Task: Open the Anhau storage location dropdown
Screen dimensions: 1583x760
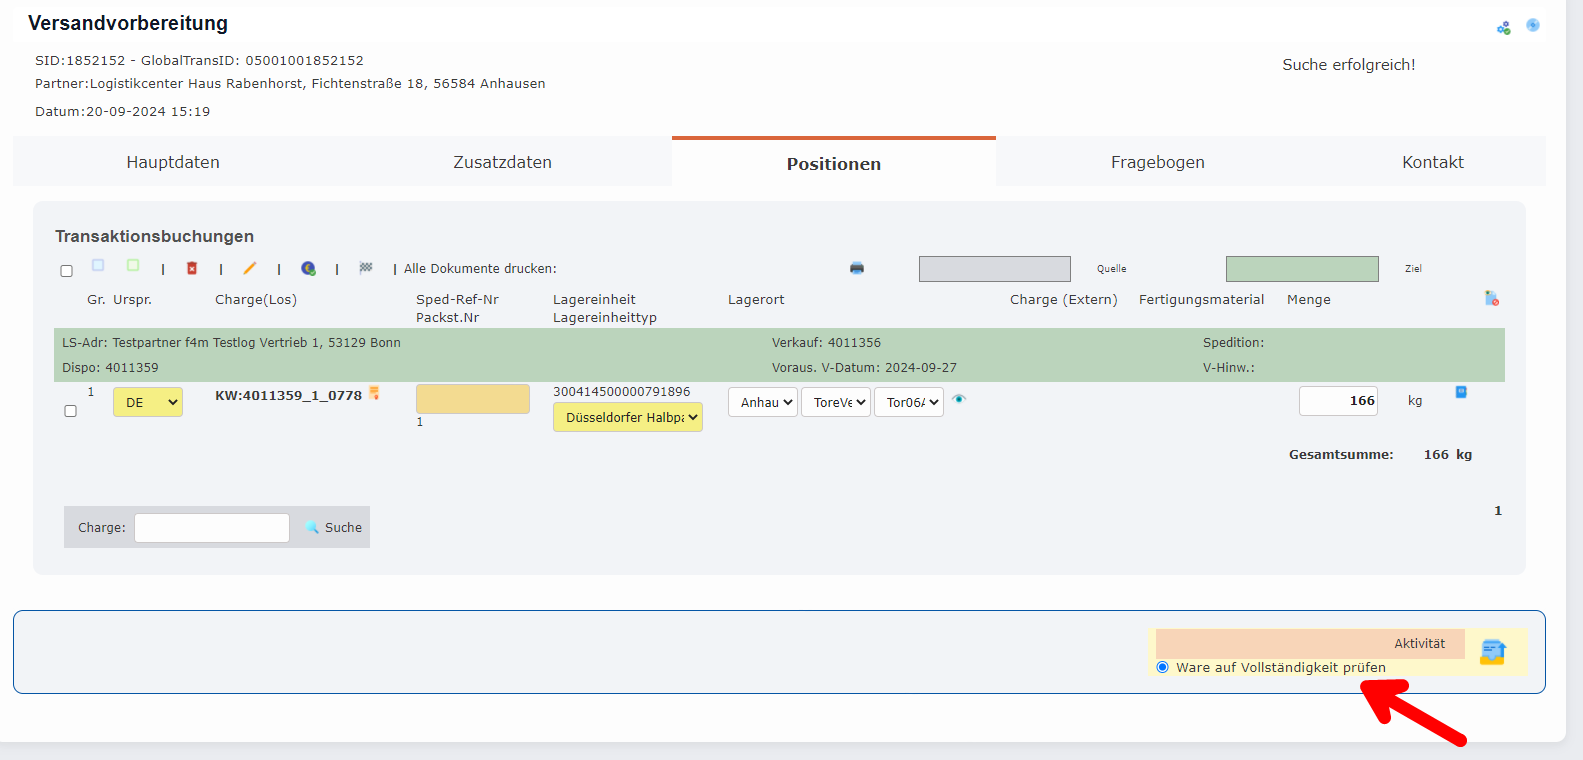Action: pyautogui.click(x=763, y=402)
